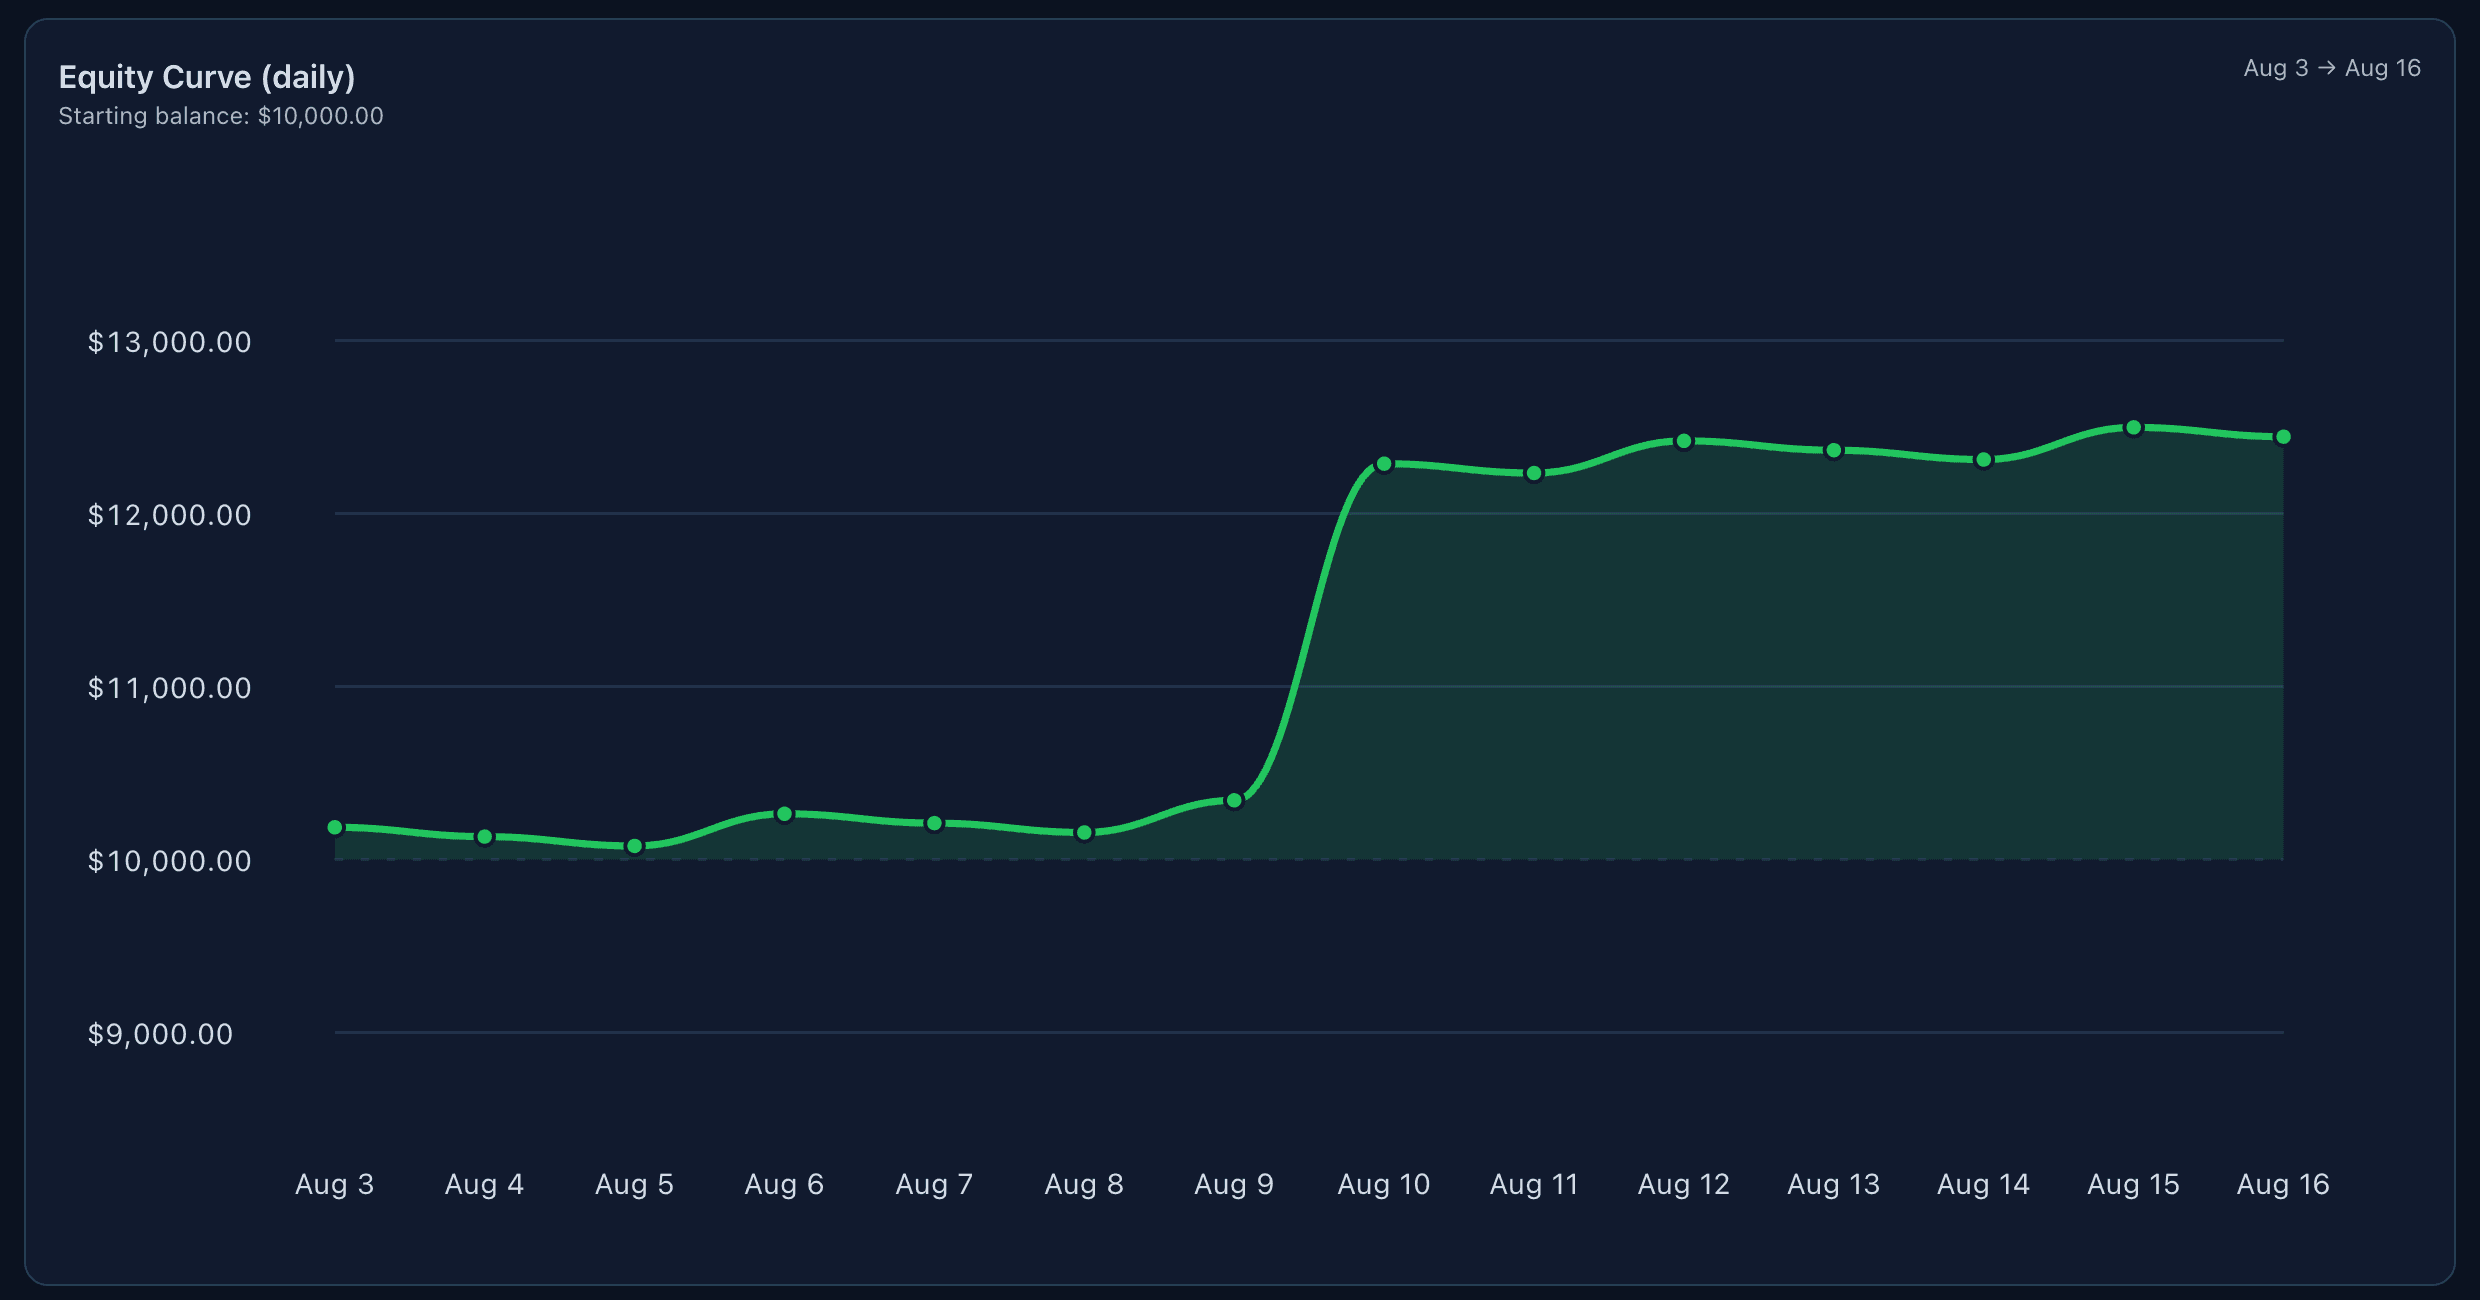Select the Aug 9 point before the jump

(x=1234, y=800)
